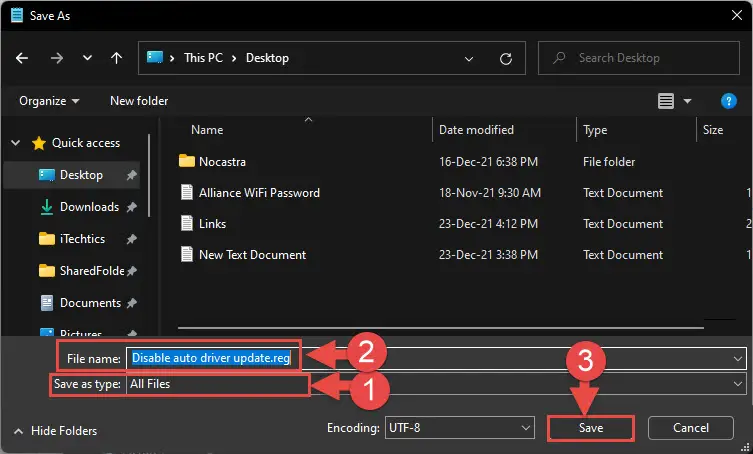Close the Save As dialog
Image resolution: width=753 pixels, height=454 pixels.
click(x=737, y=15)
